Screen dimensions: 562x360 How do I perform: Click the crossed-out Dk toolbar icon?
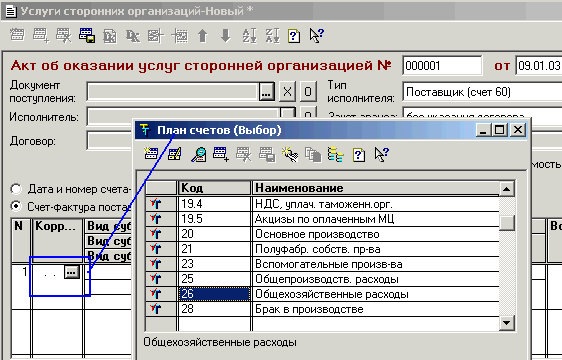(x=133, y=36)
